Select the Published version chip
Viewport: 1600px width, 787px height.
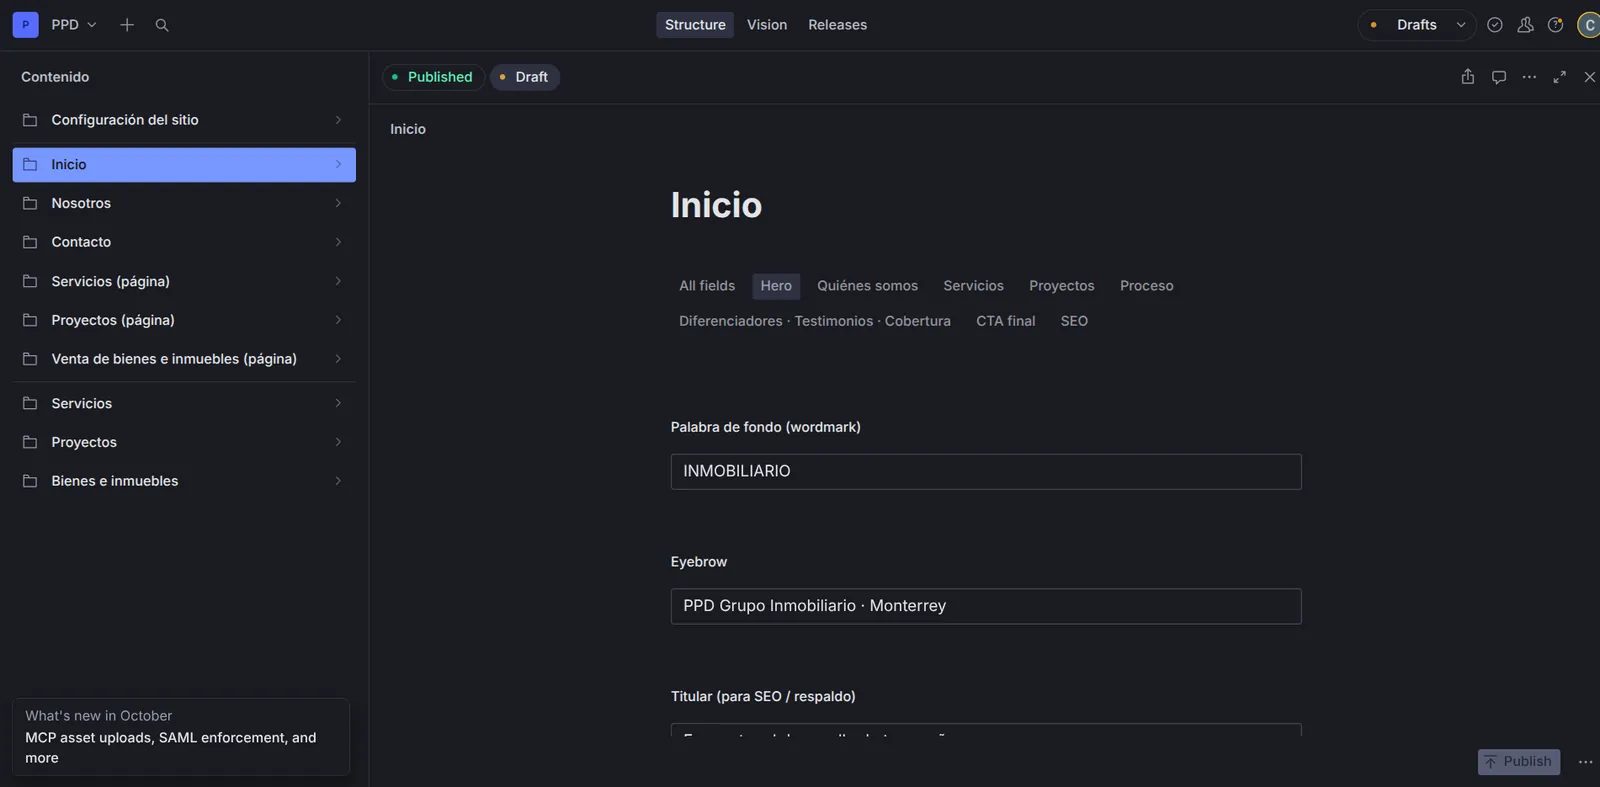click(x=433, y=77)
